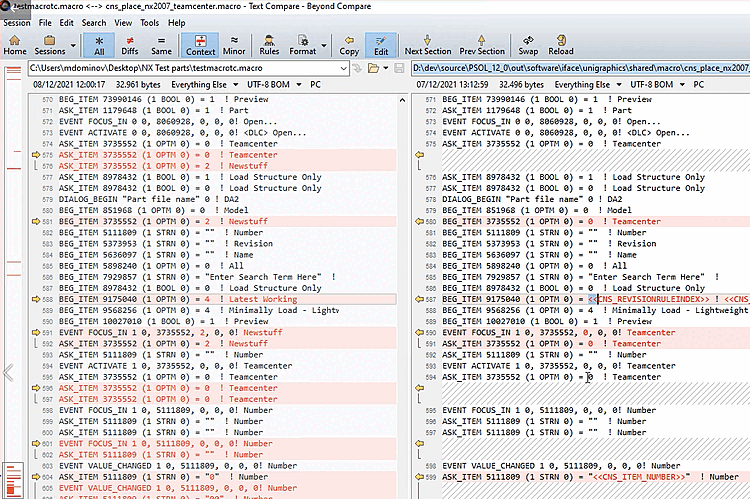Screen dimensions: 750x499
Task: Reload the compared files
Action: (560, 44)
